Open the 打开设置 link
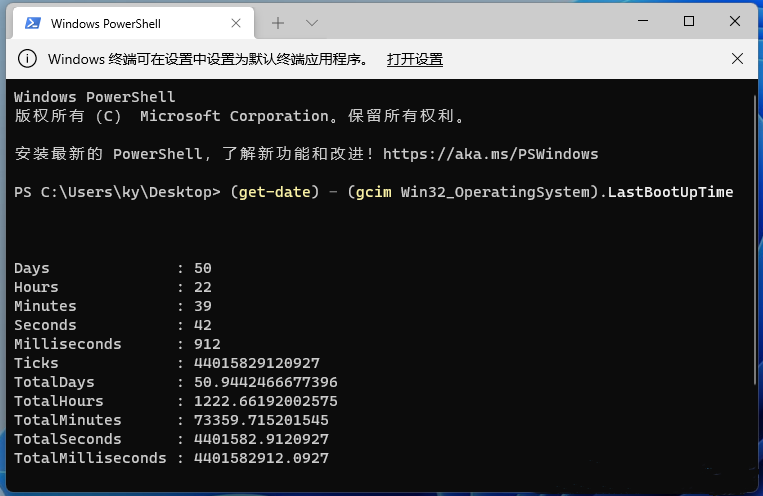The height and width of the screenshot is (496, 763). click(415, 59)
